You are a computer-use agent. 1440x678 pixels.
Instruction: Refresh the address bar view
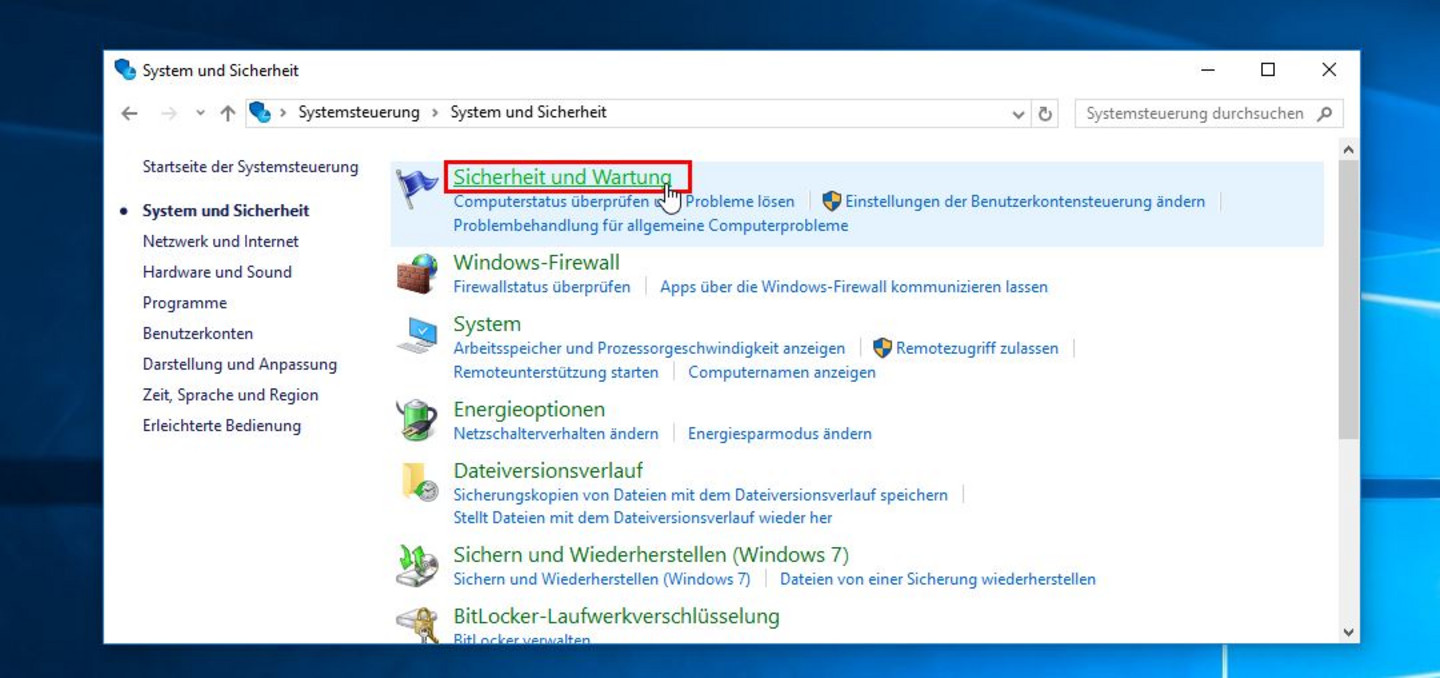pos(1045,113)
